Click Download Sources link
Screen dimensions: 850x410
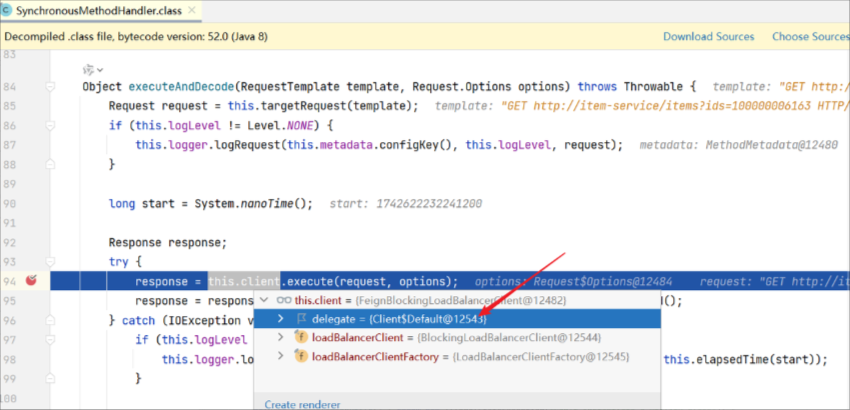coord(709,36)
